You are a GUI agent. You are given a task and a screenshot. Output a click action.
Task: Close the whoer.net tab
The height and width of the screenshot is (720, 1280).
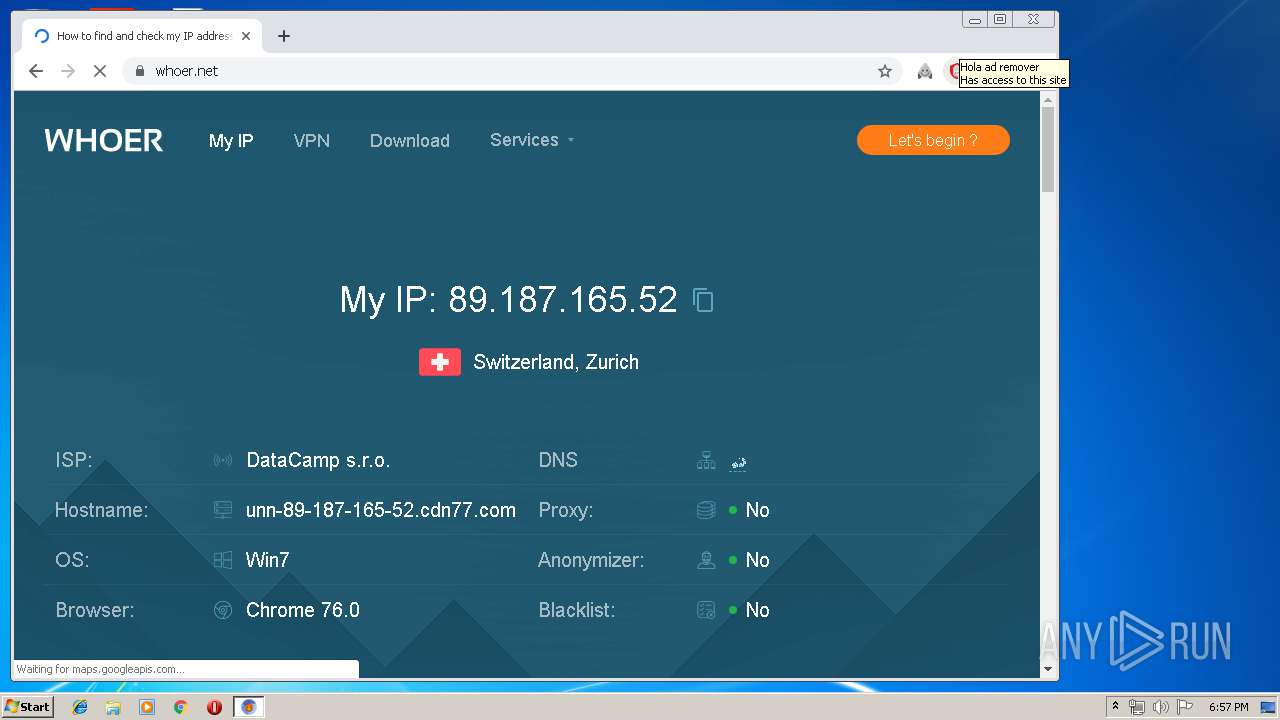click(x=246, y=36)
